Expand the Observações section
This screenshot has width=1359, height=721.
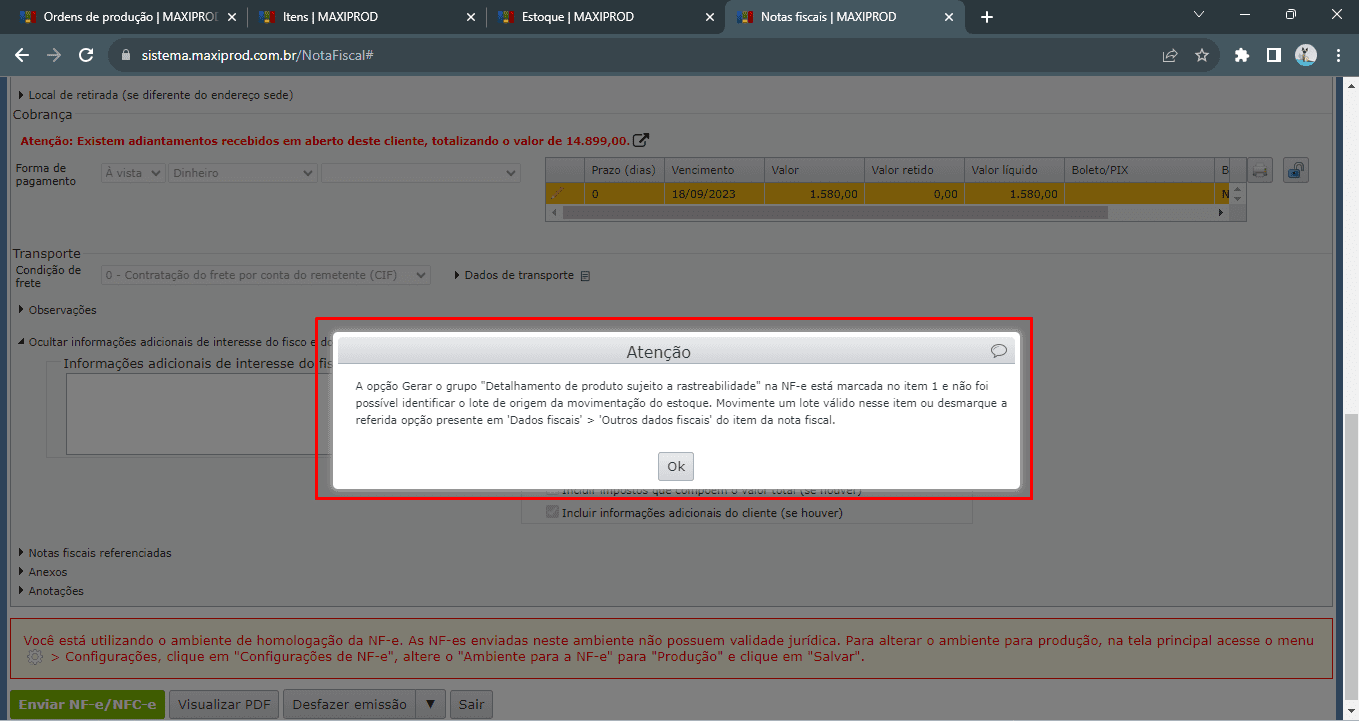pos(57,310)
